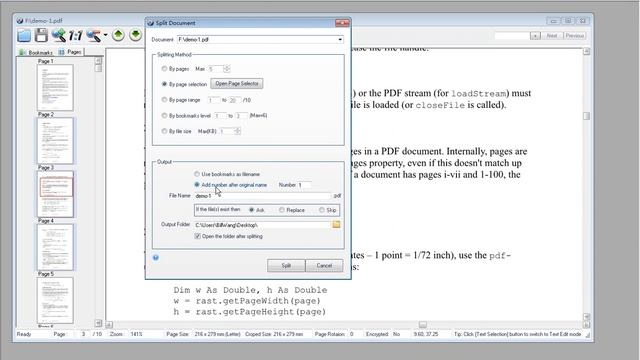Click the page number field in the status bar

pos(83,334)
